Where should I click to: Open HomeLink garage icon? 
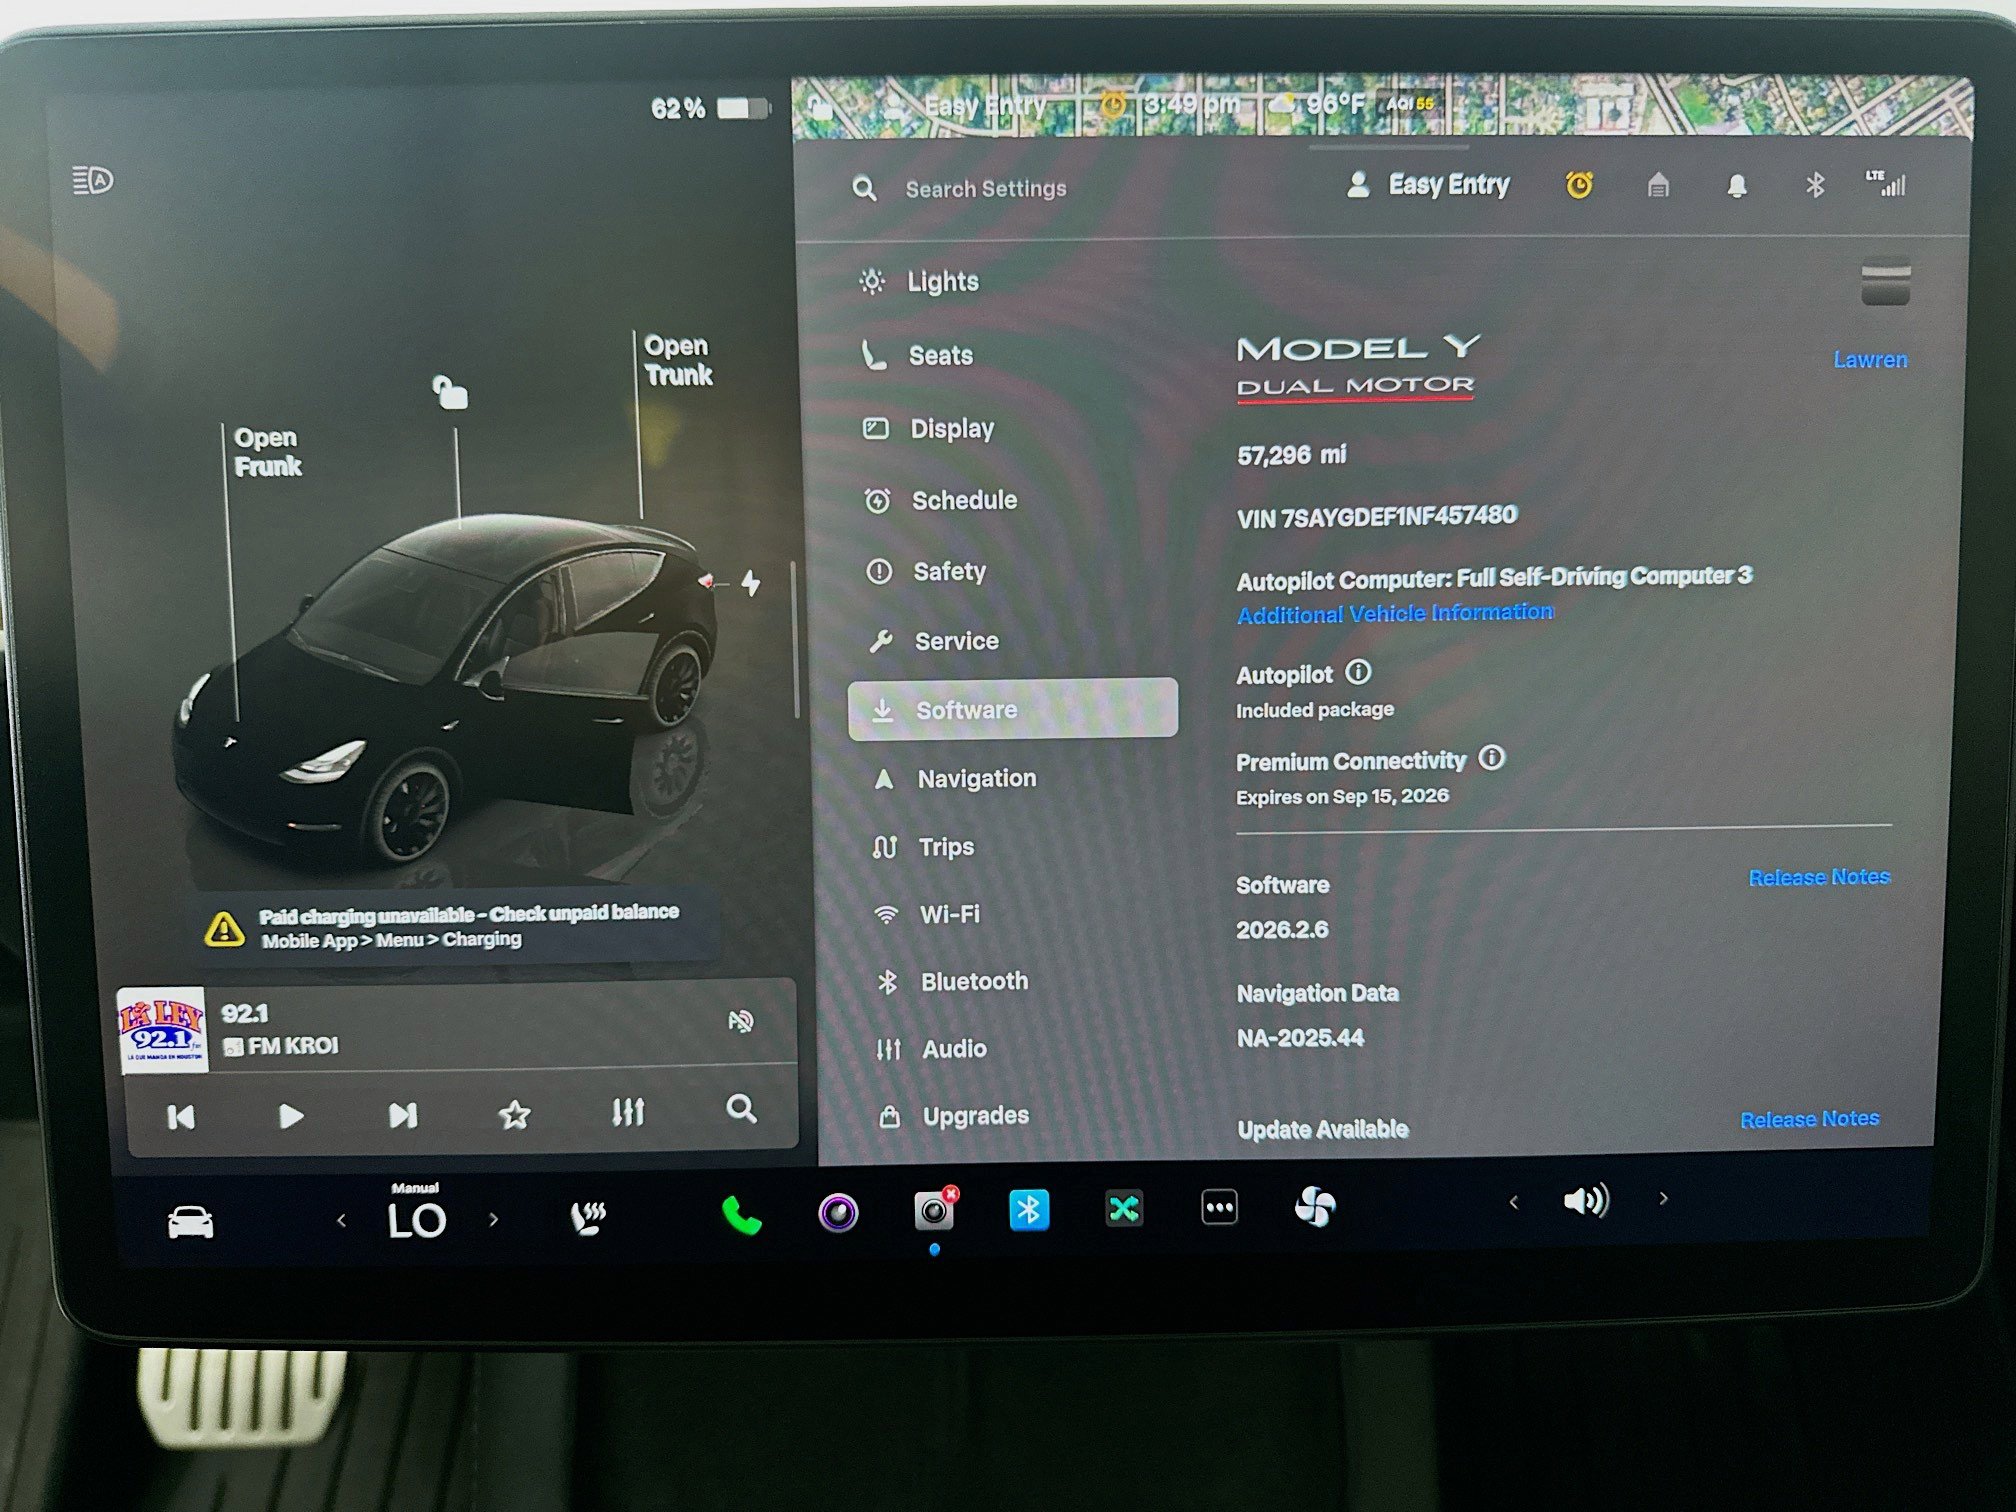1658,185
